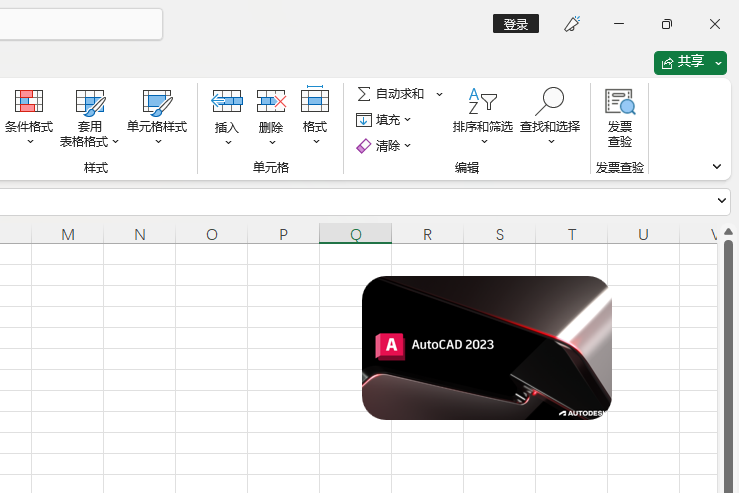The image size is (739, 493).
Task: Select the AutoCAD 2023 picture
Action: point(487,348)
